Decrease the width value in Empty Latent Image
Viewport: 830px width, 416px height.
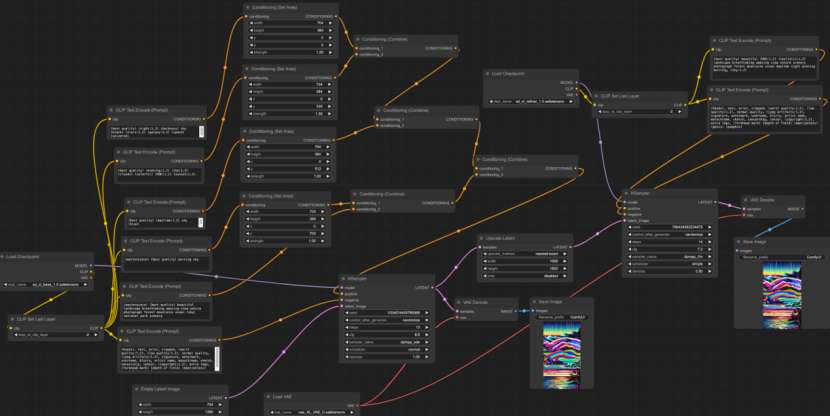140,405
